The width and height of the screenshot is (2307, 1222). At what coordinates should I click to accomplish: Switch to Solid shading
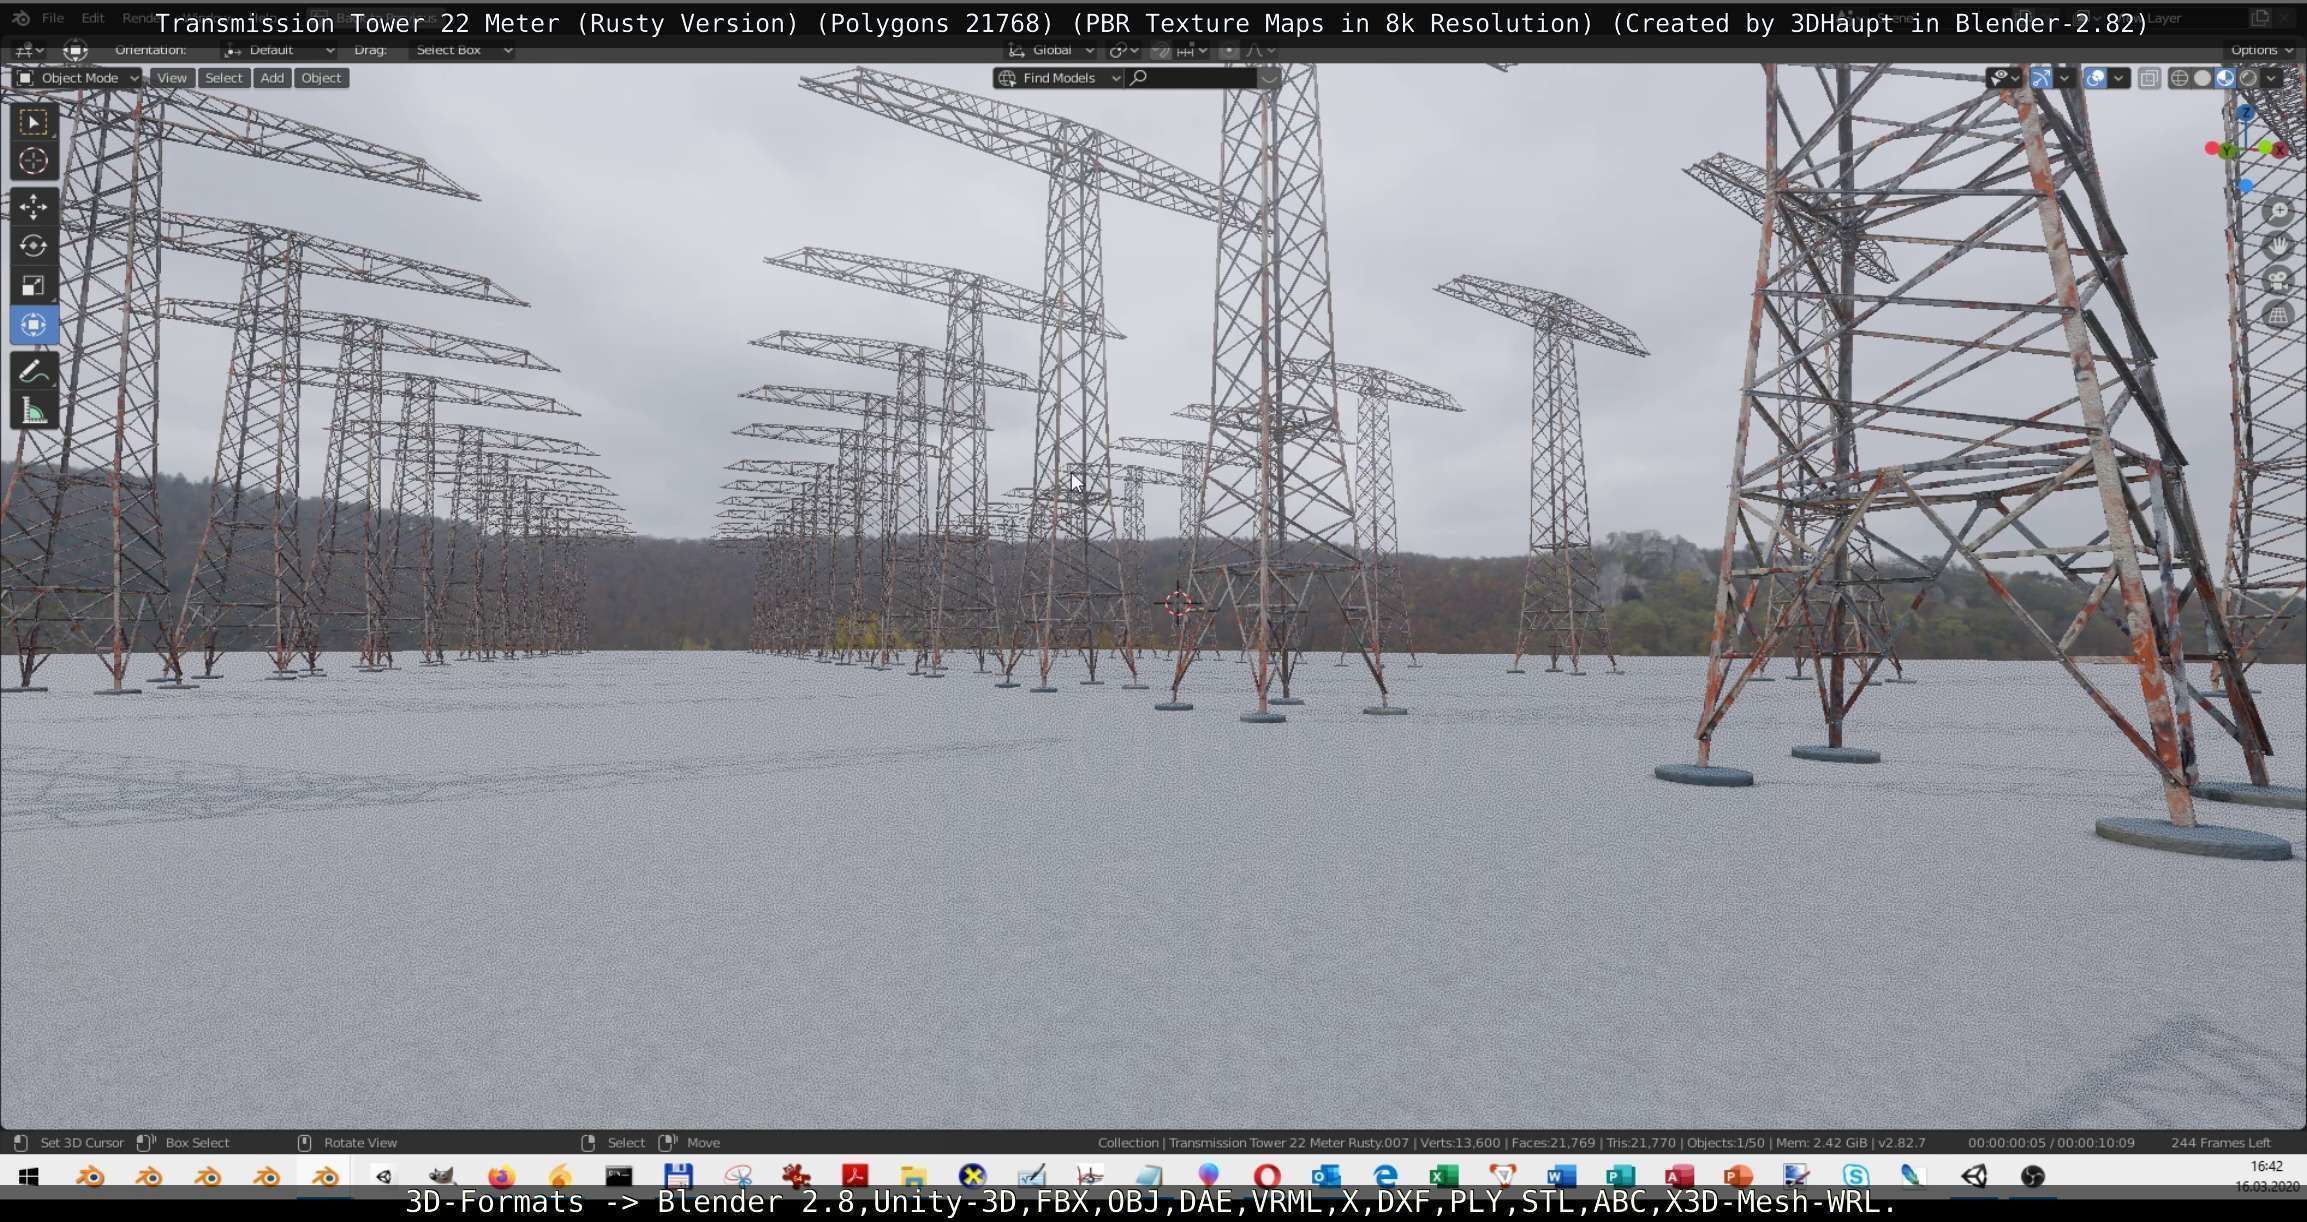(x=2202, y=78)
